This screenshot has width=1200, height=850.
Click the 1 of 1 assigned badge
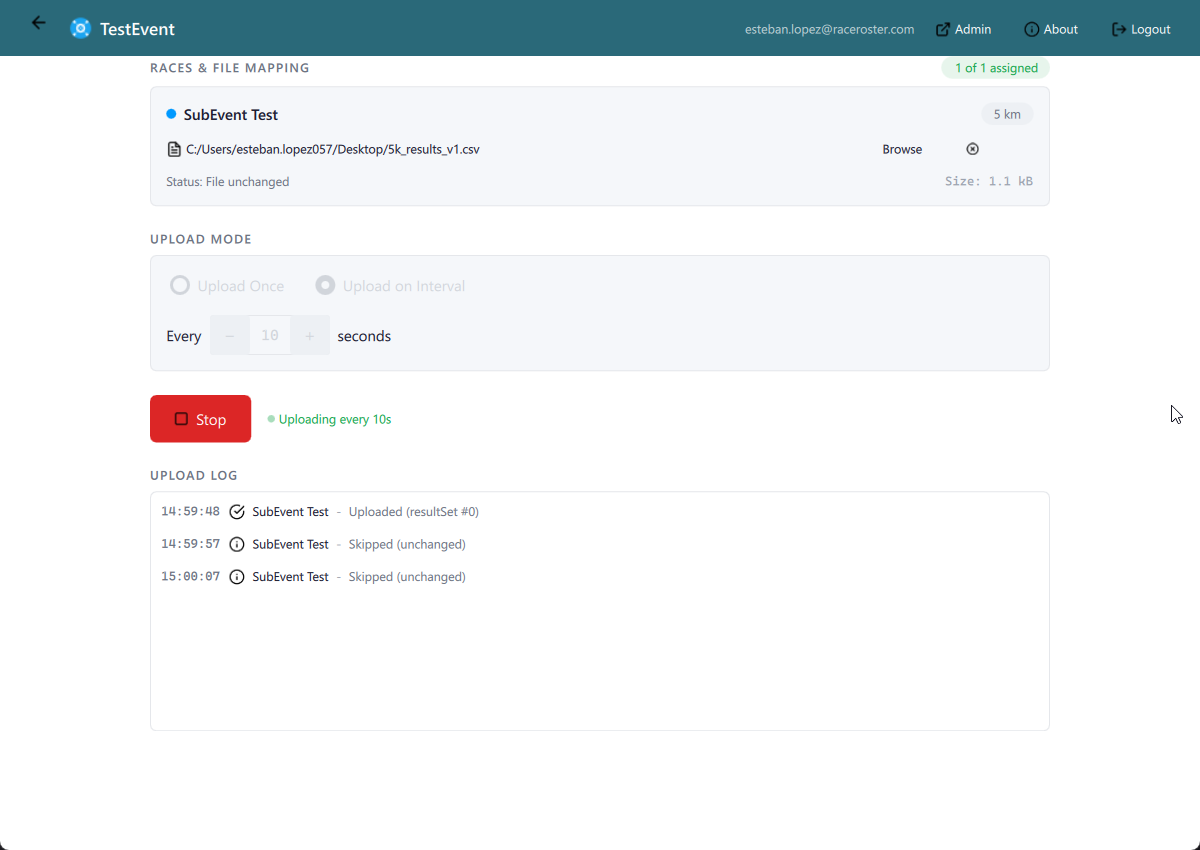pyautogui.click(x=995, y=67)
